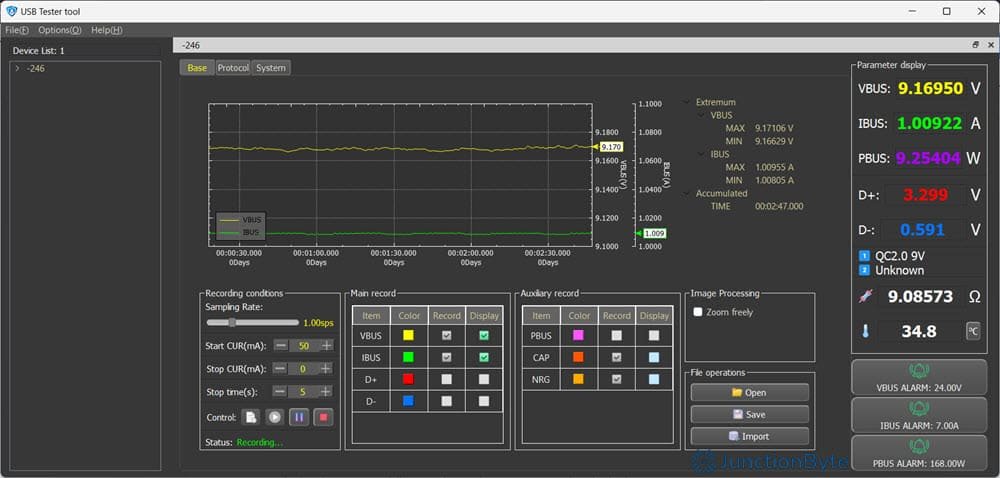Click the Import button
Screen dimensions: 1000x478
[x=749, y=436]
